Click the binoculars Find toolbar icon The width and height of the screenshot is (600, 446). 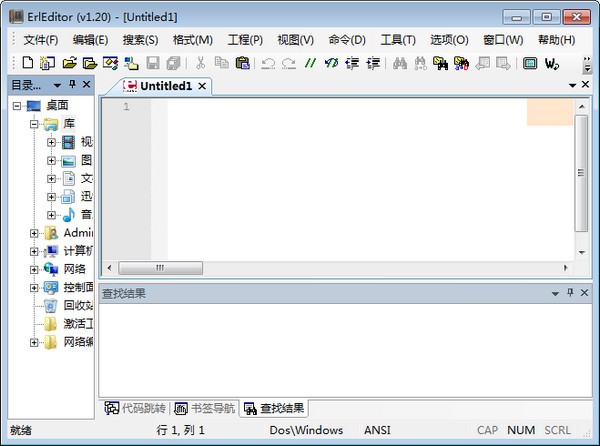coord(399,63)
